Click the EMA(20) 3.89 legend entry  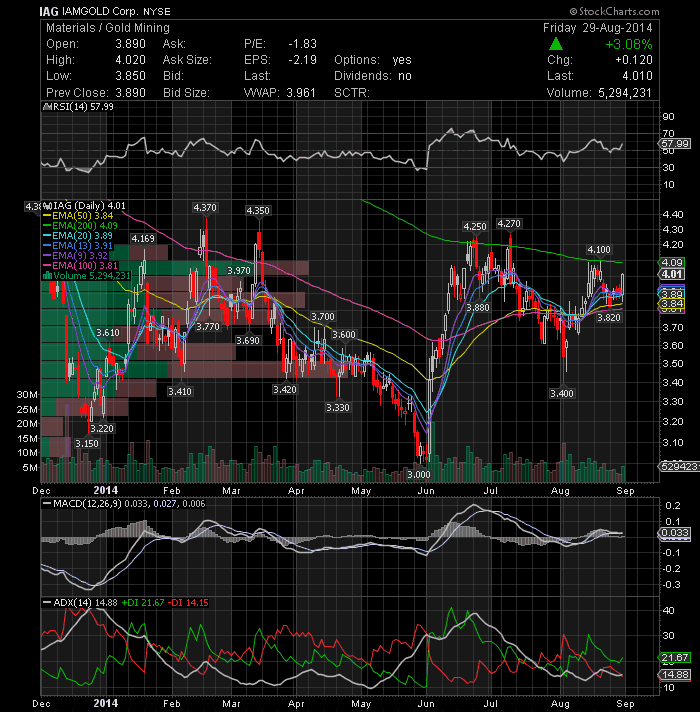[x=83, y=236]
